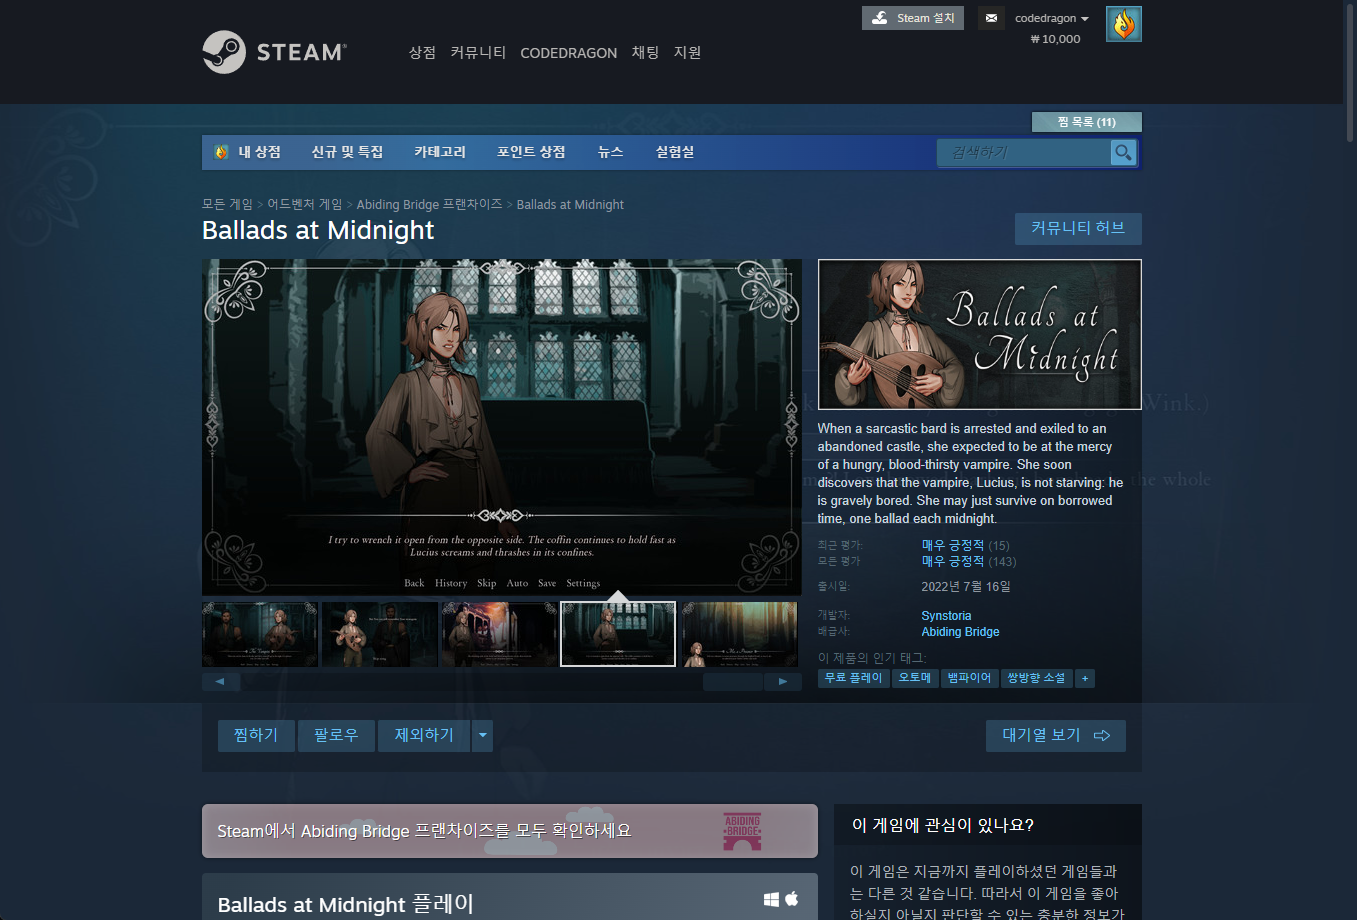The height and width of the screenshot is (920, 1357).
Task: Click all reviews 매우 긍정적 (143)
Action: point(968,561)
